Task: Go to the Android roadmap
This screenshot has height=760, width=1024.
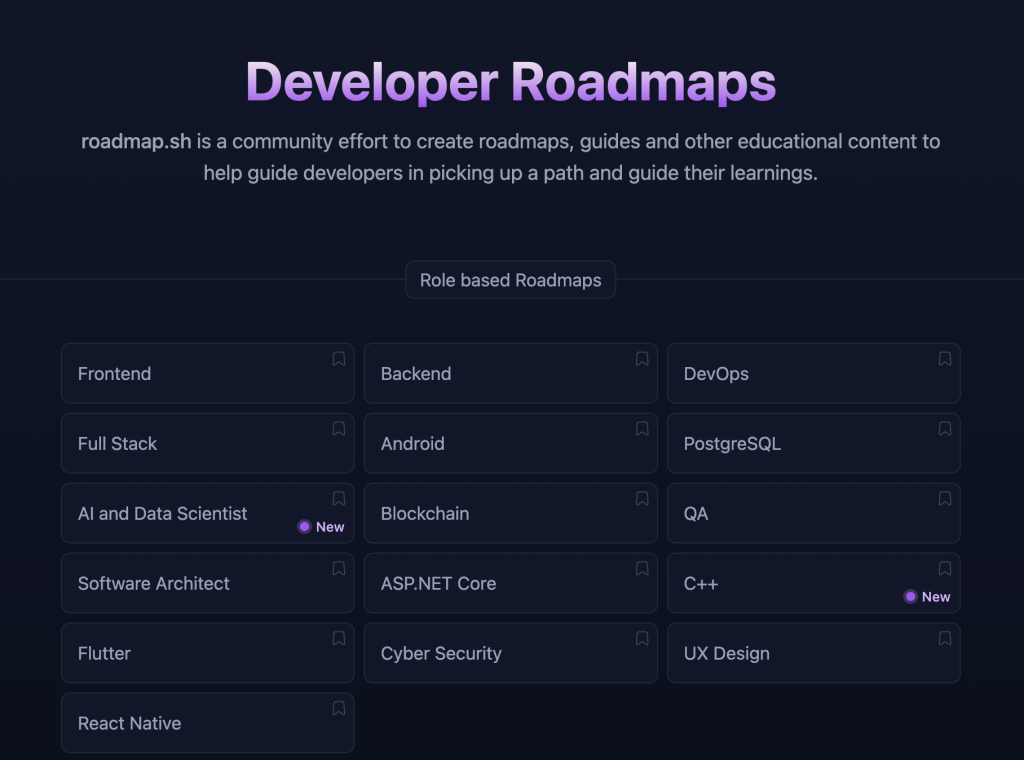Action: (511, 443)
